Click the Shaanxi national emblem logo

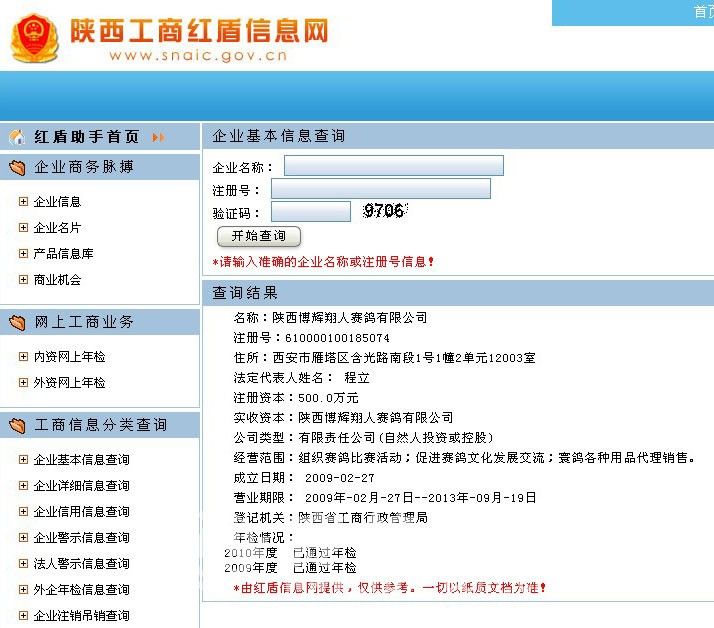tap(34, 39)
